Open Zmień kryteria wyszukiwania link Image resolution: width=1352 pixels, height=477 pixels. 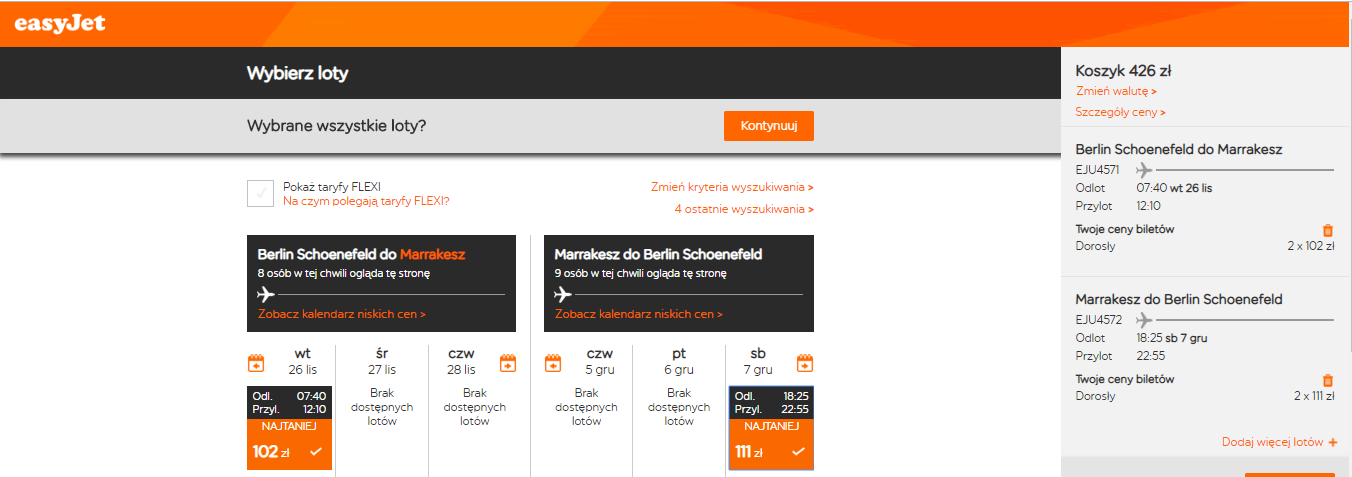732,187
